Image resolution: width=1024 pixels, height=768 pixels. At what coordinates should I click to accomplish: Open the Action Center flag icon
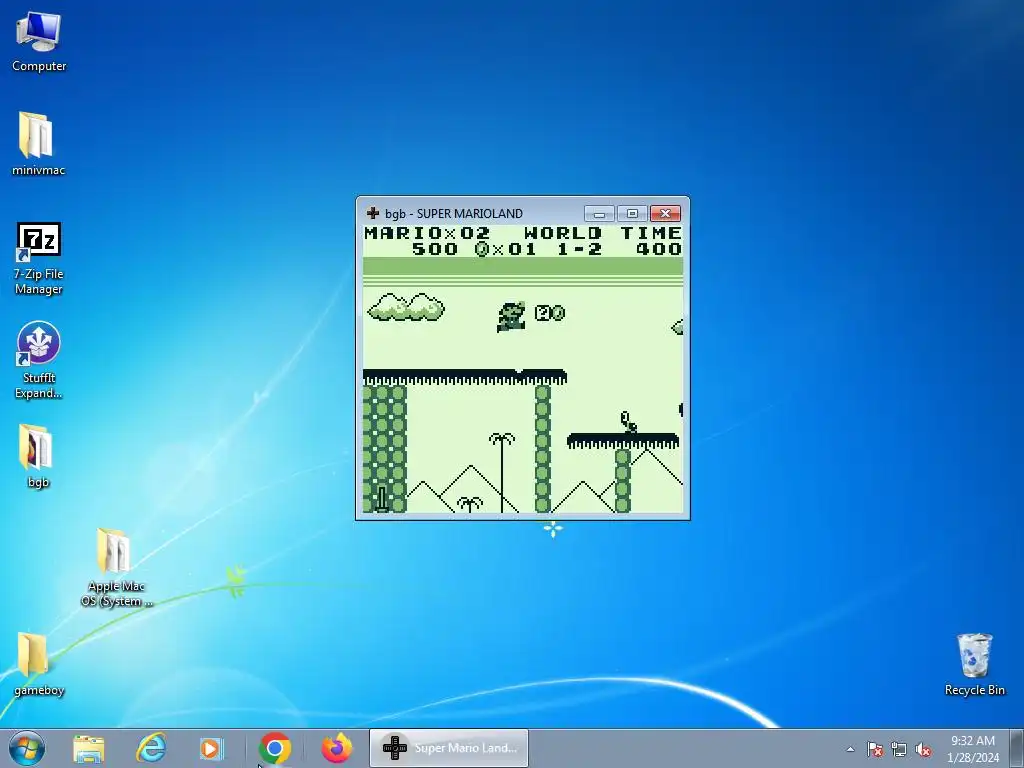pyautogui.click(x=875, y=749)
